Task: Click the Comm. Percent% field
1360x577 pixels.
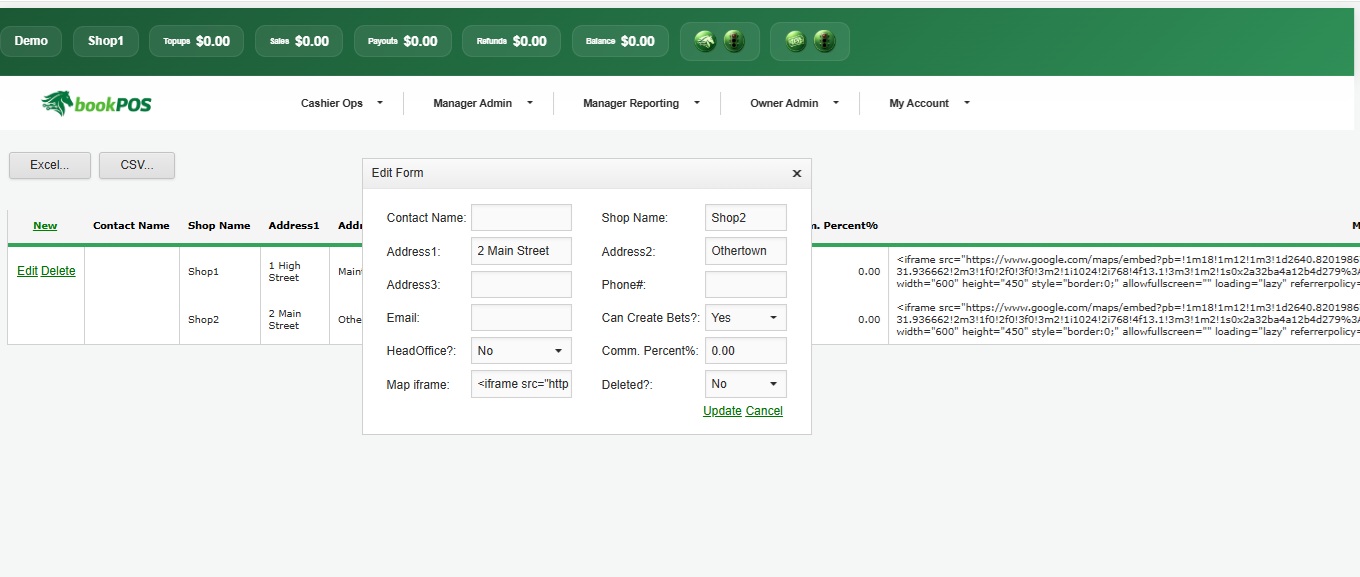Action: pyautogui.click(x=745, y=351)
